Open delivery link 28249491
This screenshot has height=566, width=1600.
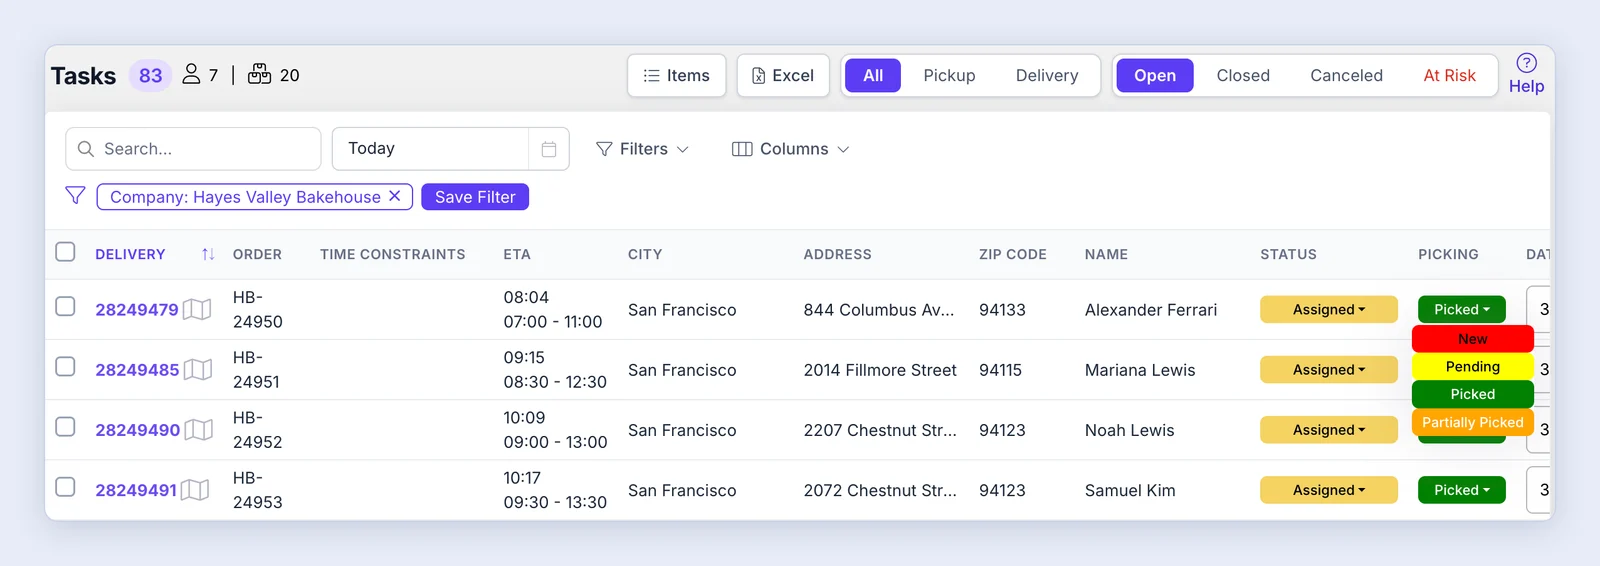(136, 490)
